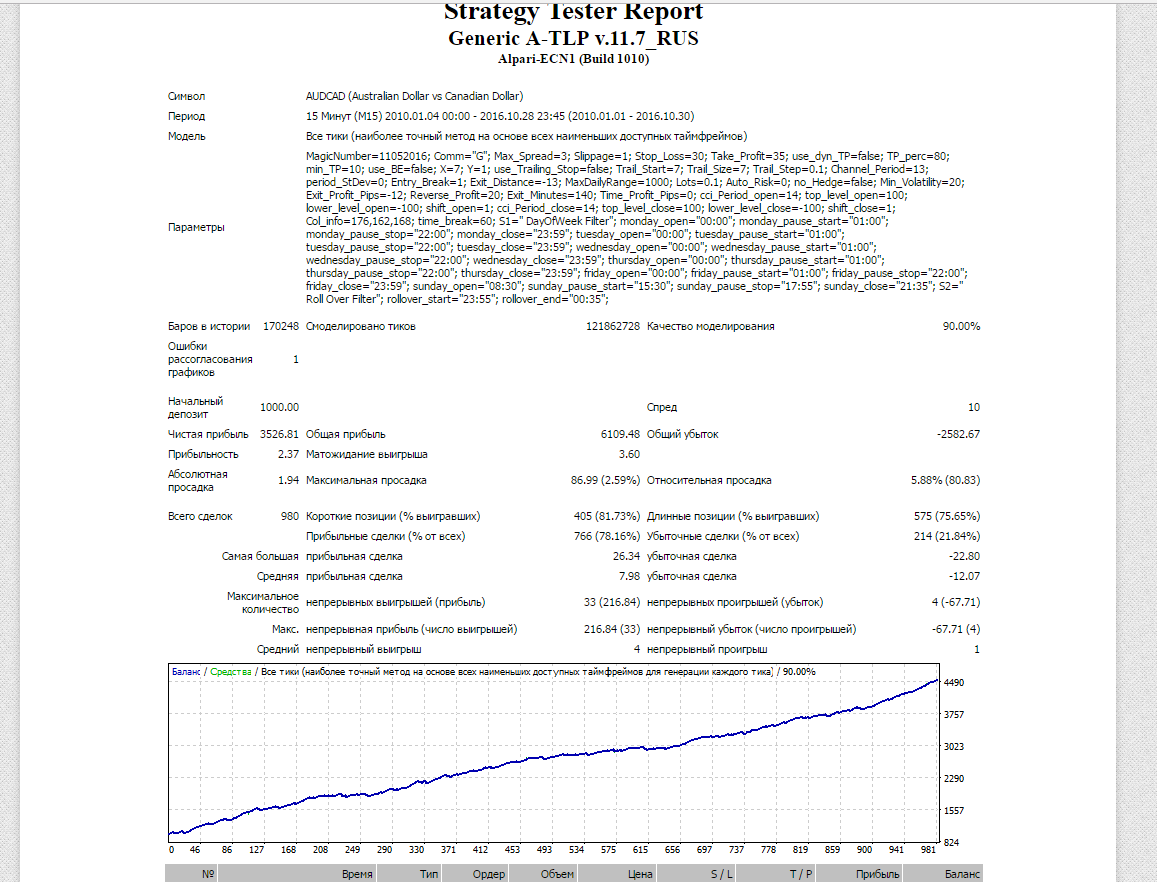Viewport: 1157px width, 882px height.
Task: Select the 15 Минут (M15) period value
Action: point(500,116)
